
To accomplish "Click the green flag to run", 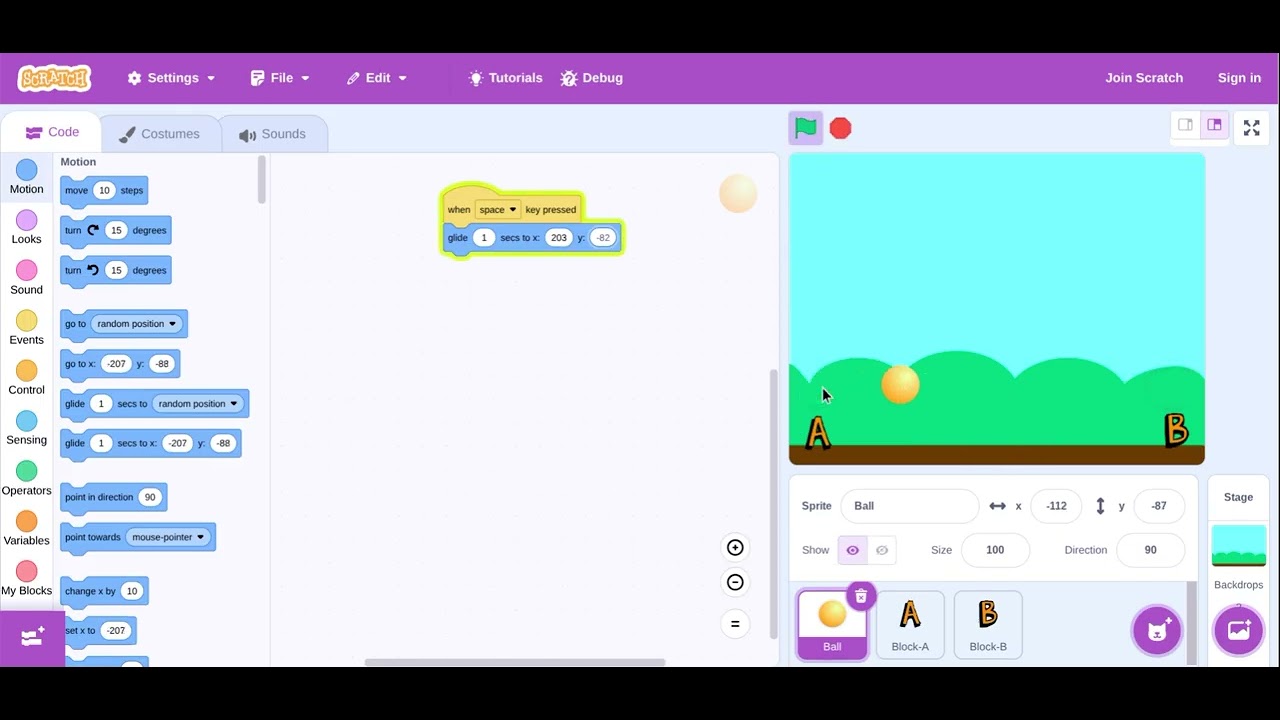I will 806,128.
